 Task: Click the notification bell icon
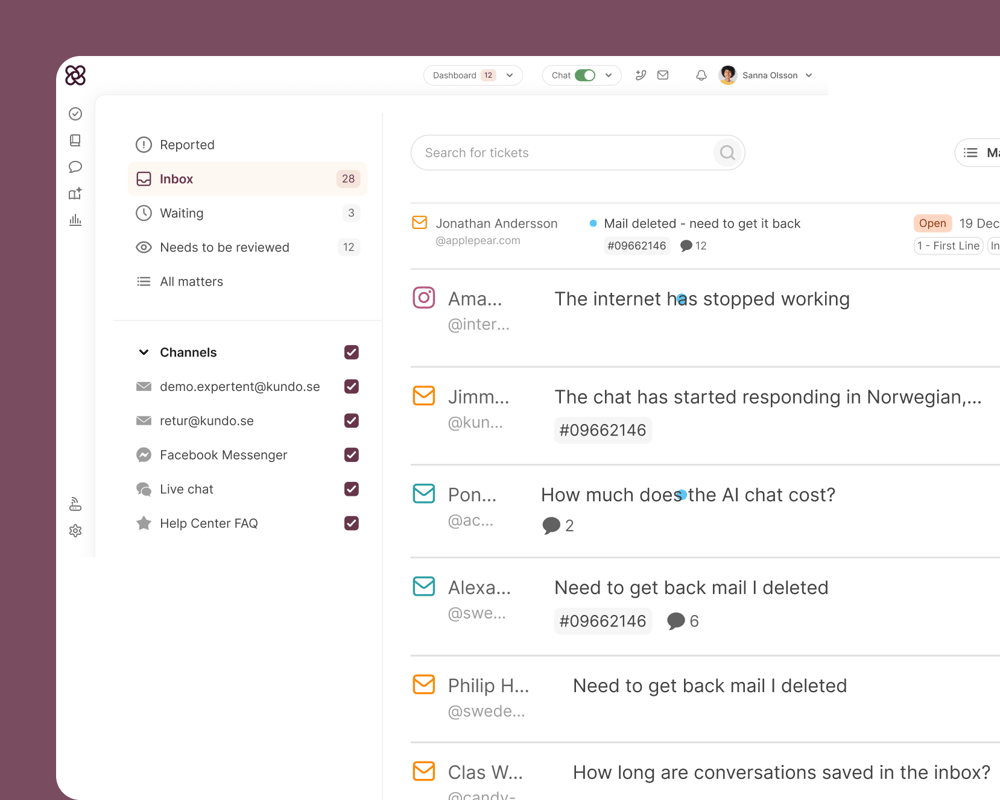tap(701, 75)
